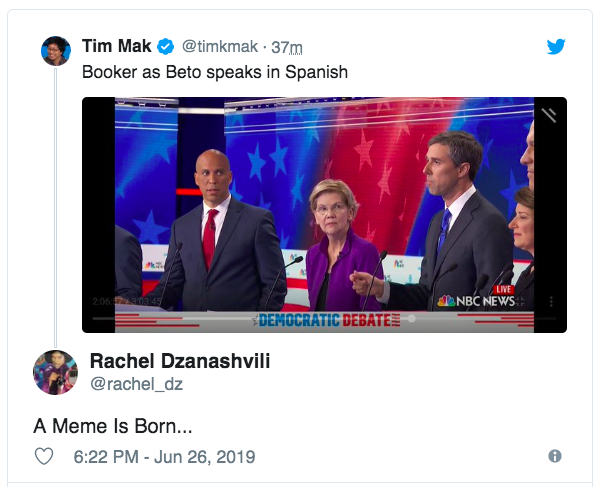The width and height of the screenshot is (600, 487).
Task: Open Rachel Dzanashvili's name link
Action: 180,361
